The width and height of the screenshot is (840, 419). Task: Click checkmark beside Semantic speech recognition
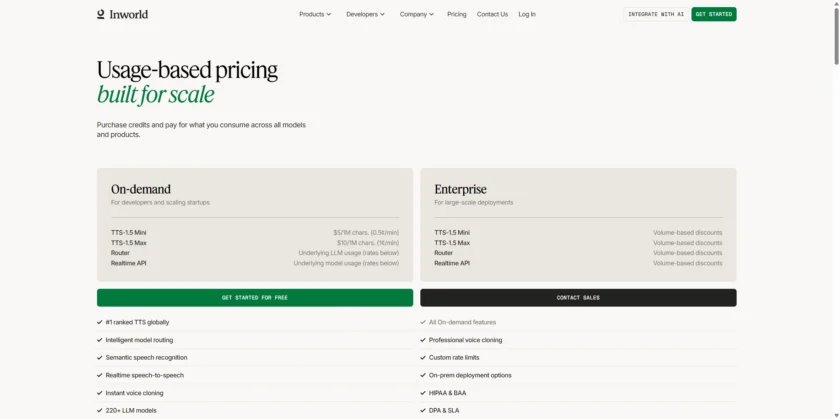coord(100,357)
